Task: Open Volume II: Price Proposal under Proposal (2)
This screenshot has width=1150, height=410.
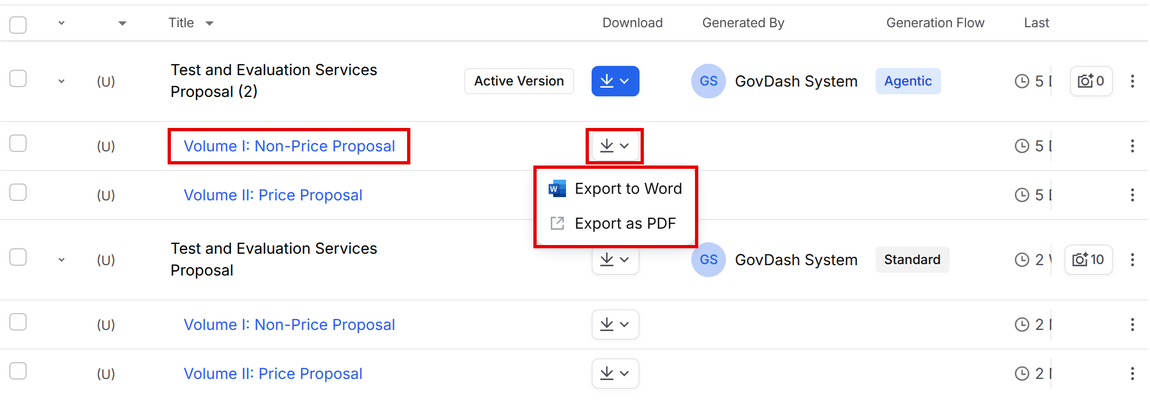Action: click(273, 195)
